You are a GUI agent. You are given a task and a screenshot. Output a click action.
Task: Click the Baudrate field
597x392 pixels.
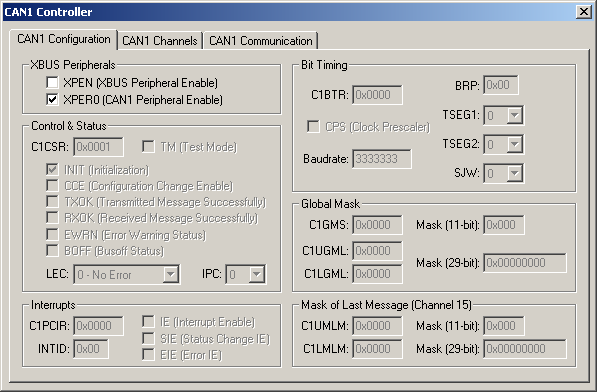click(382, 159)
